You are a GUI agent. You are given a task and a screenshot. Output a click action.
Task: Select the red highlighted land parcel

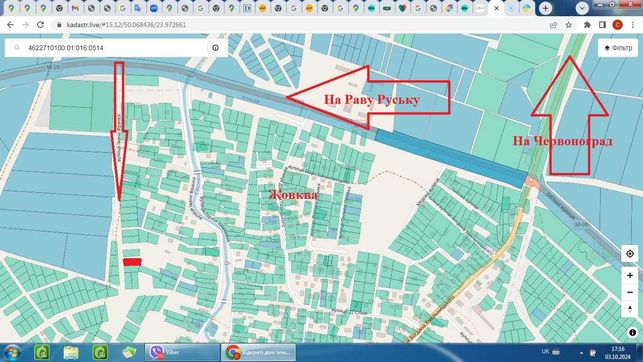coord(132,262)
